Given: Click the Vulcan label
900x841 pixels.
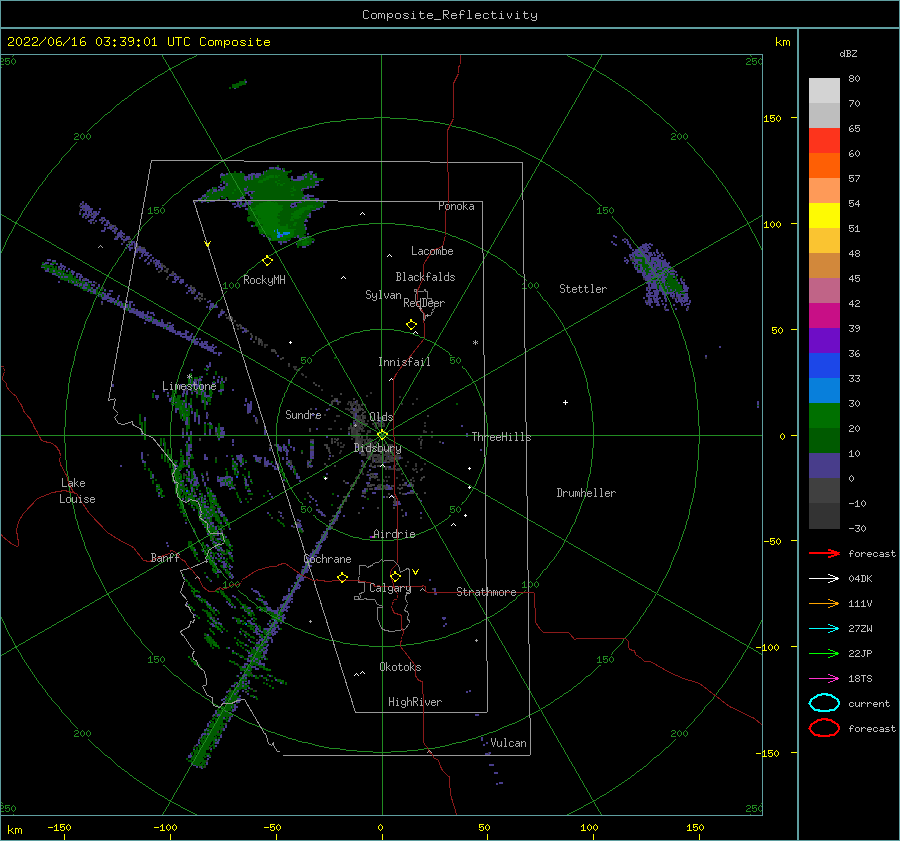Looking at the screenshot, I should pos(508,743).
